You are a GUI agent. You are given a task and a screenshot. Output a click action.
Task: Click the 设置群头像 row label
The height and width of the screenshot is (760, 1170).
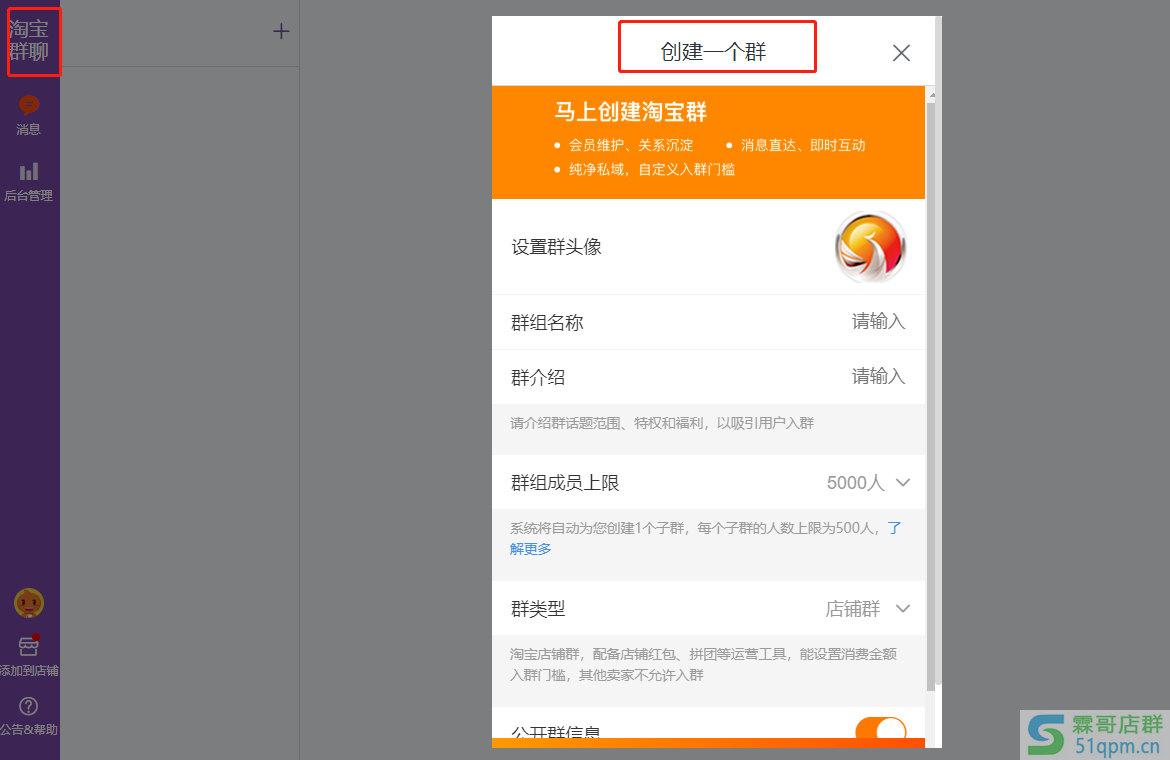tap(557, 247)
